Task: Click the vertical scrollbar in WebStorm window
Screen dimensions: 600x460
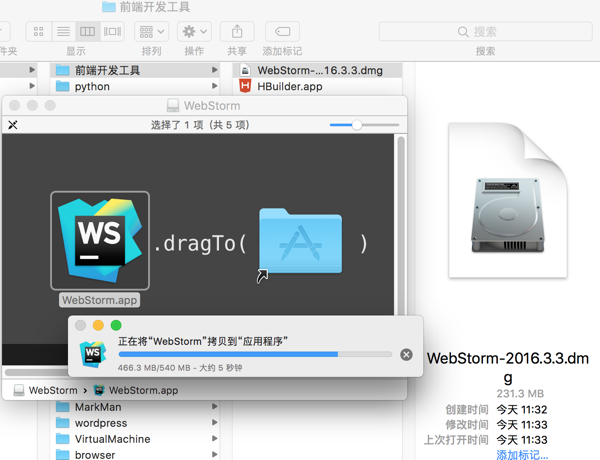Action: tap(401, 224)
